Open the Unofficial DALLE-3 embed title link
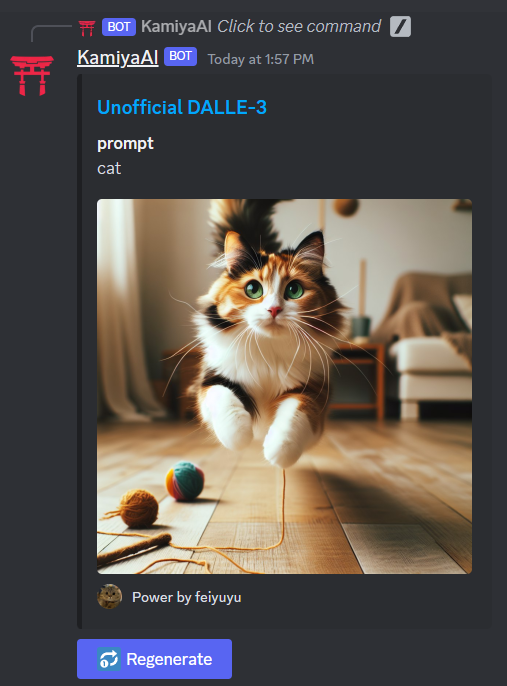The width and height of the screenshot is (507, 686). (182, 107)
